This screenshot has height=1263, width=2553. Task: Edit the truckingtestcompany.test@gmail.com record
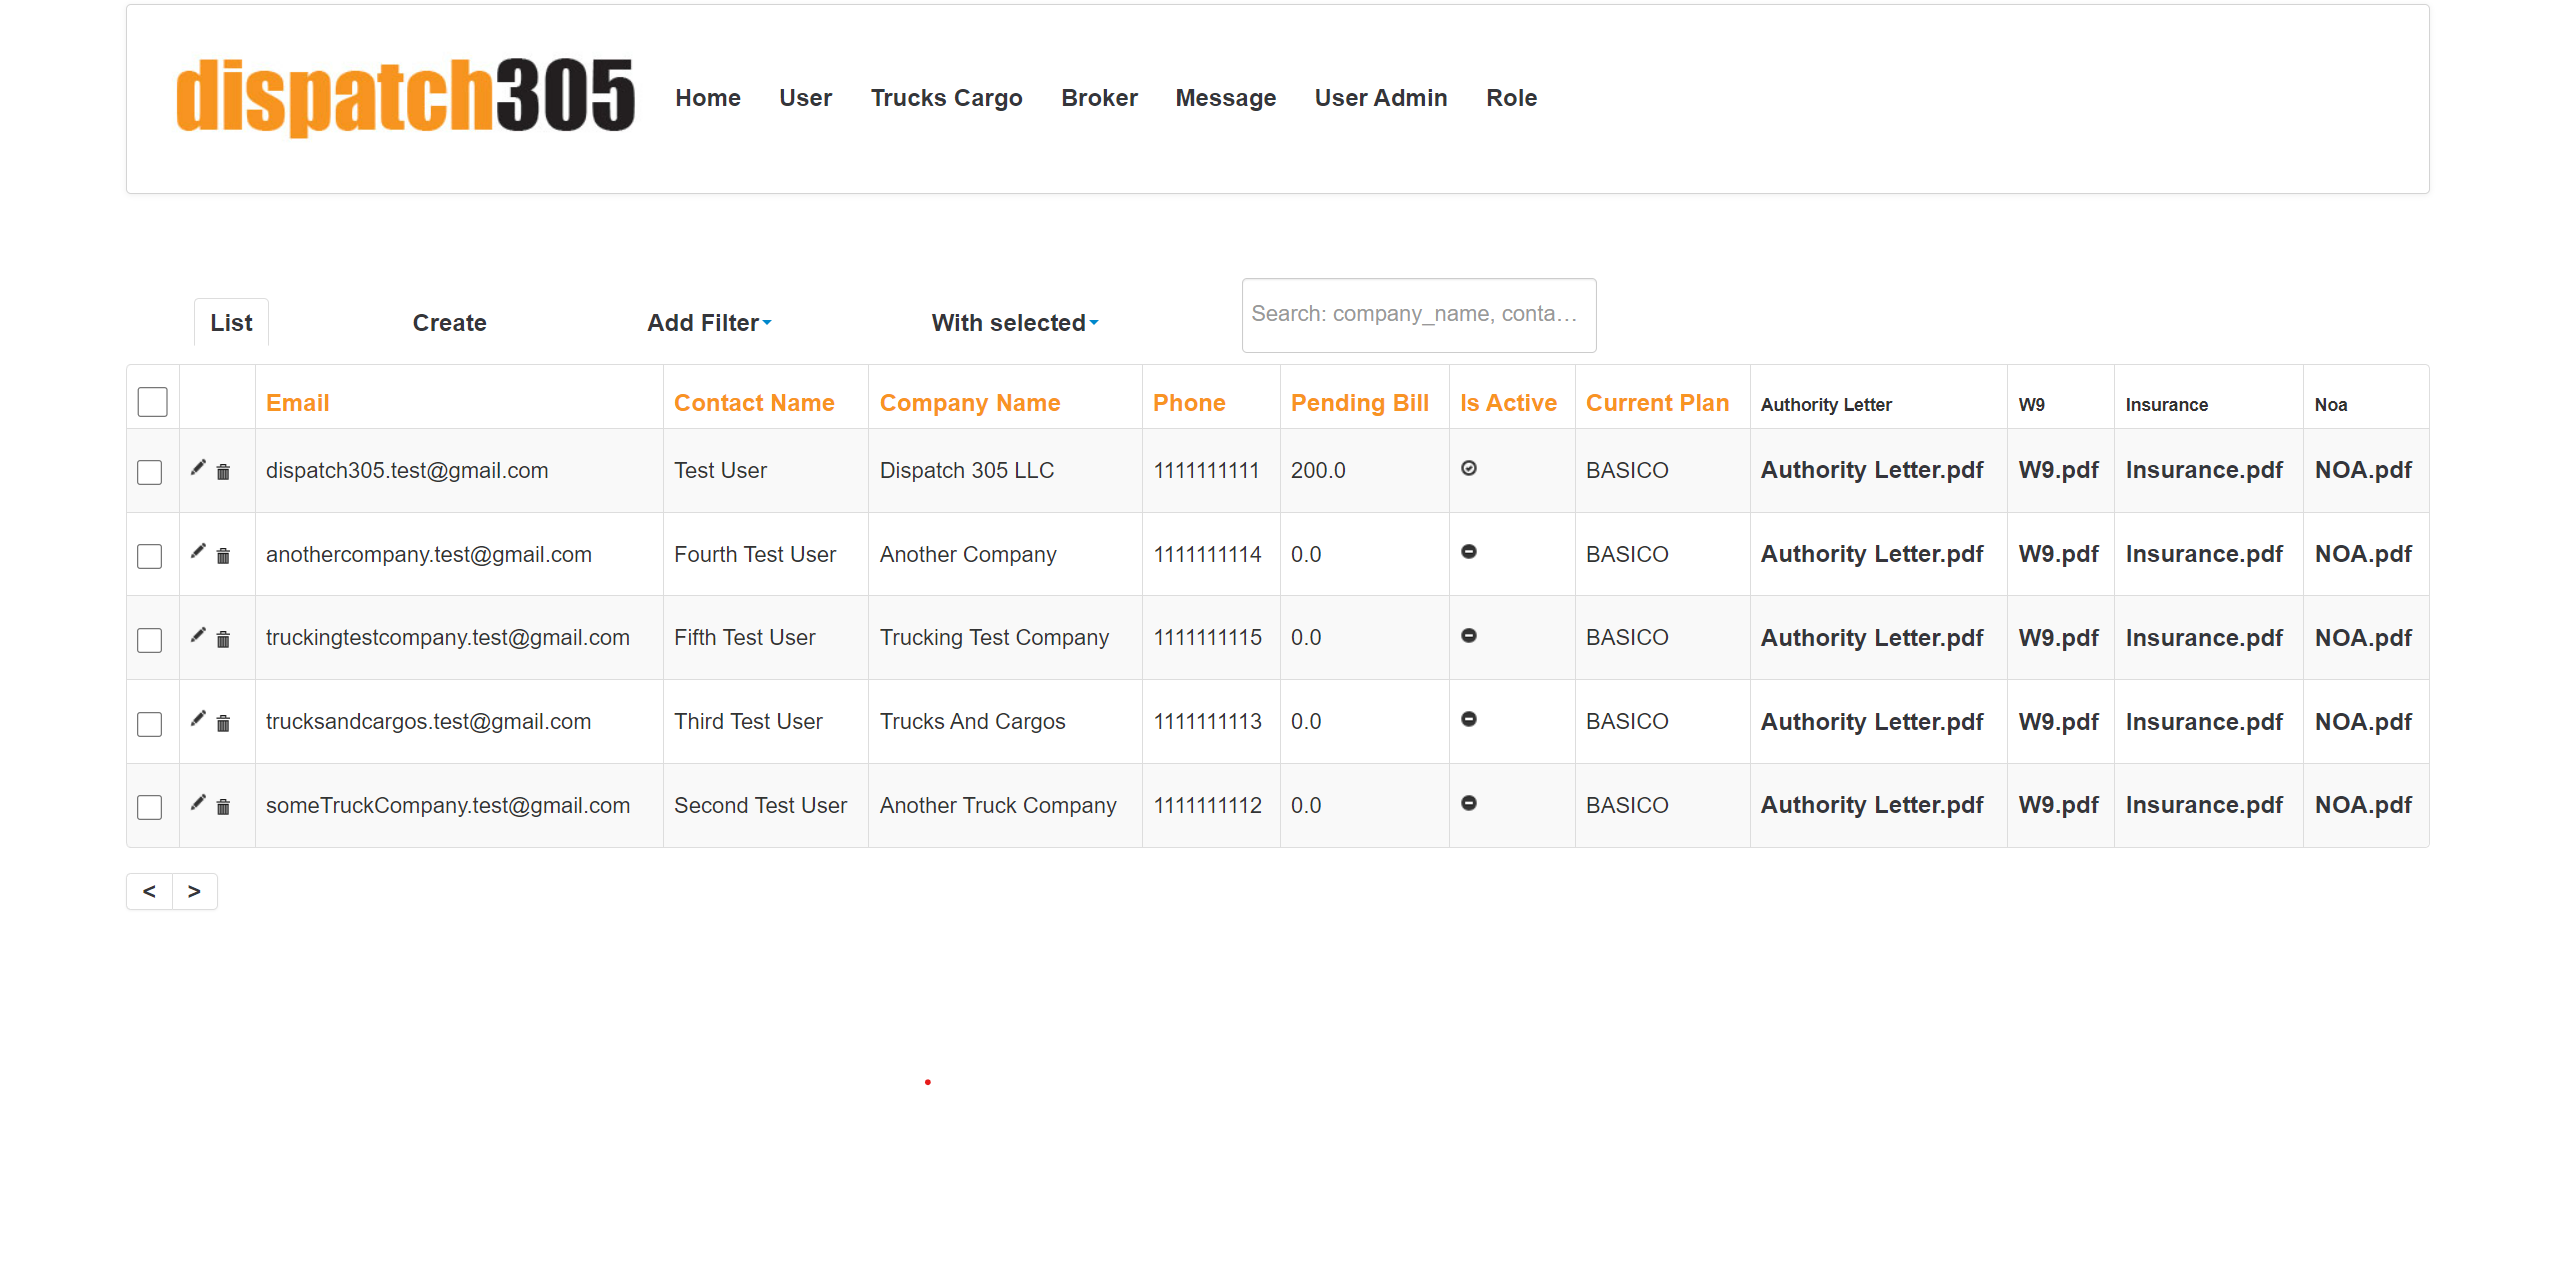(x=198, y=636)
